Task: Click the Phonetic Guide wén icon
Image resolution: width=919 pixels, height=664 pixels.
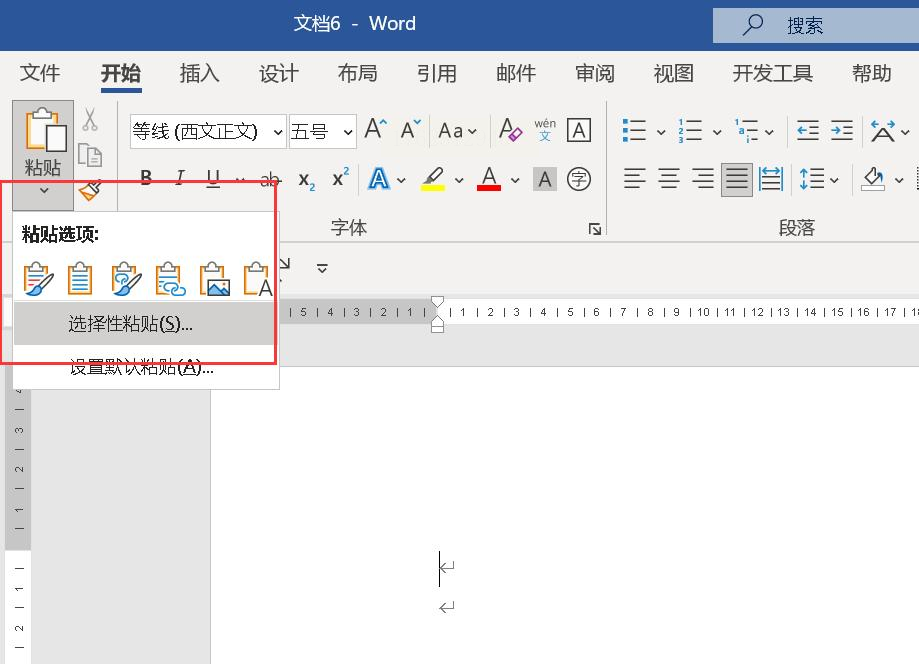Action: [545, 130]
